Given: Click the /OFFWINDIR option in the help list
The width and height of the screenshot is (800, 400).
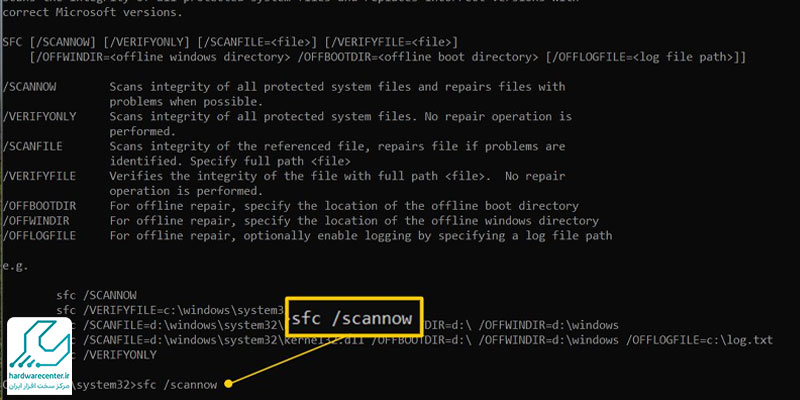Looking at the screenshot, I should (x=38, y=220).
